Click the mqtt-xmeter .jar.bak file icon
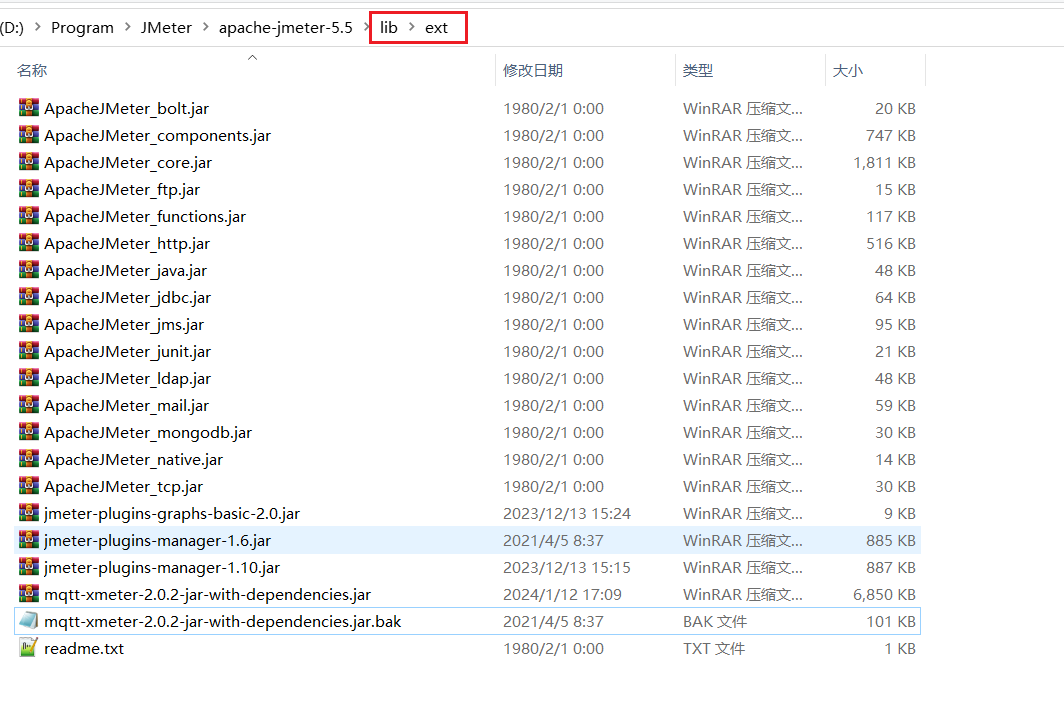This screenshot has height=710, width=1064. click(28, 621)
